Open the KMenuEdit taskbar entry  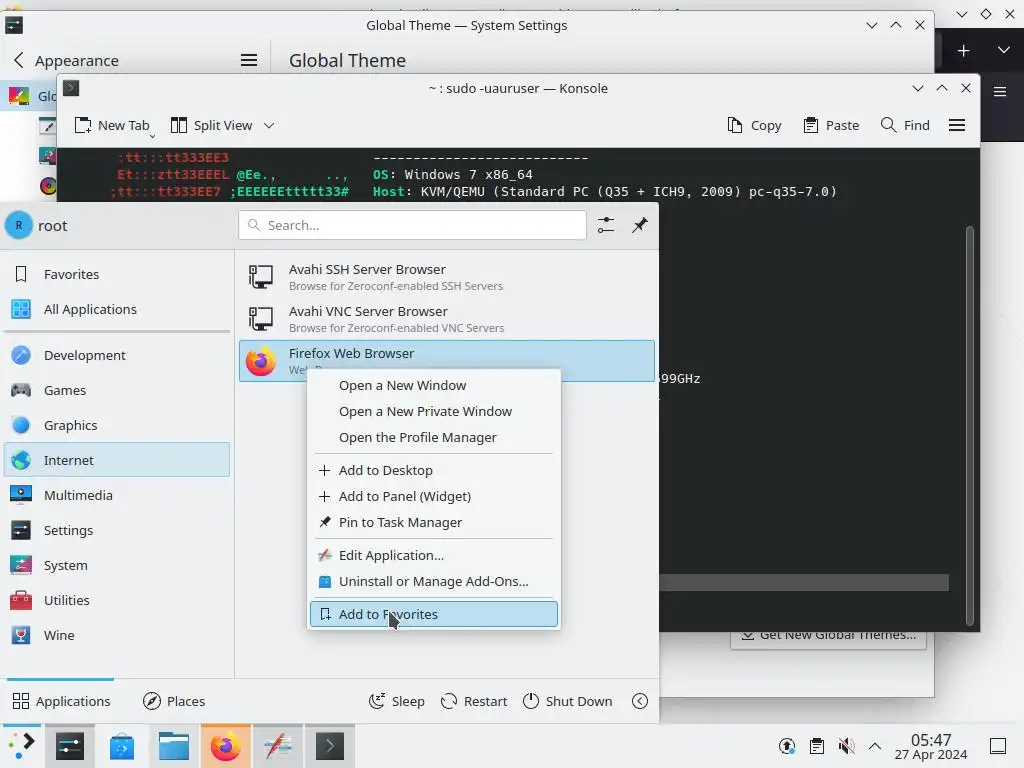pyautogui.click(x=278, y=746)
